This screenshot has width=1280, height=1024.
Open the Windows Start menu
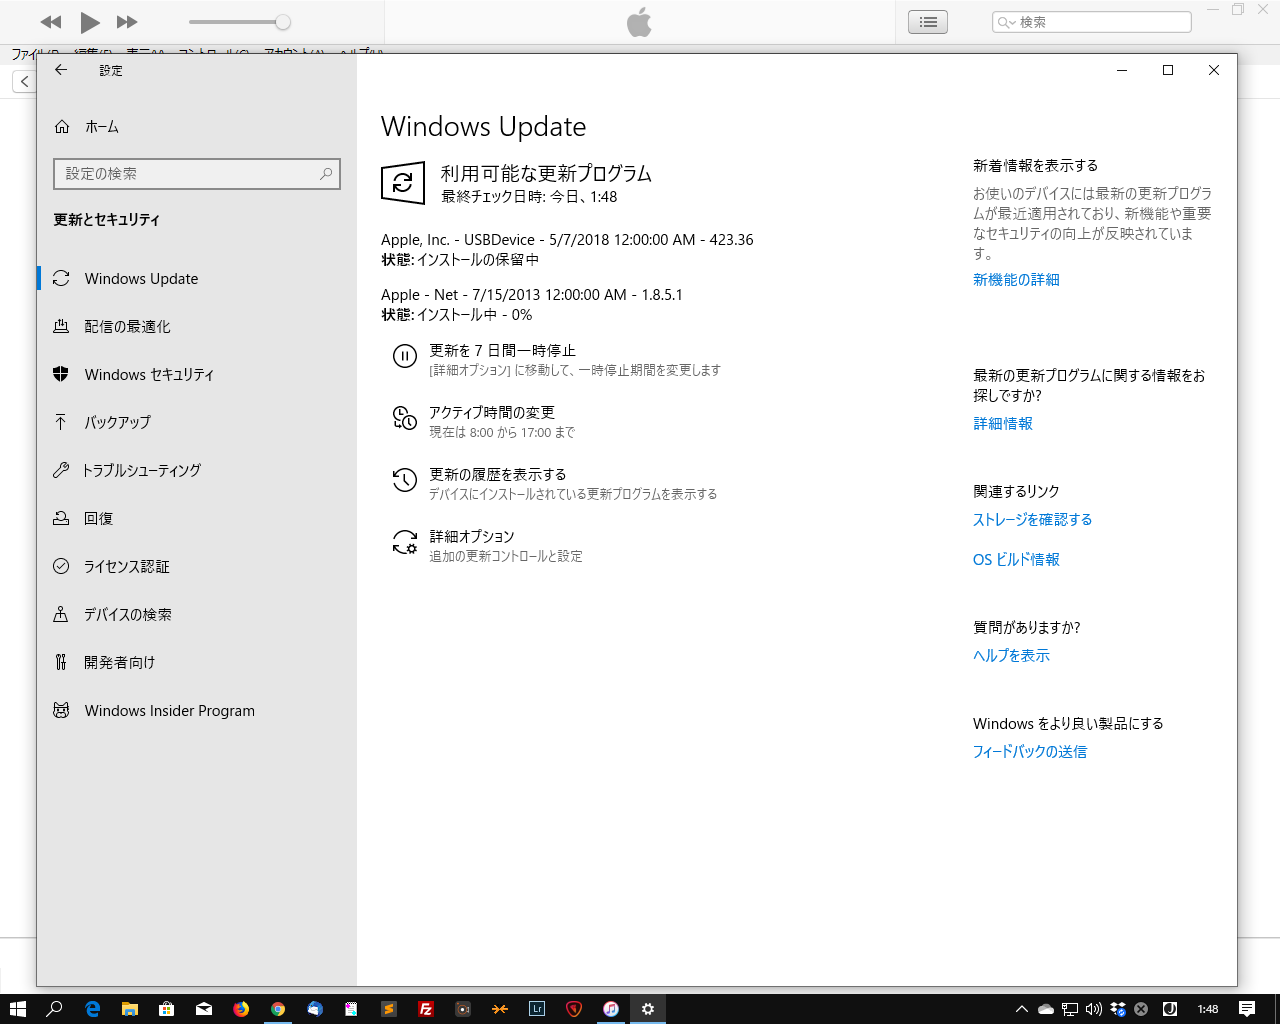(17, 1009)
